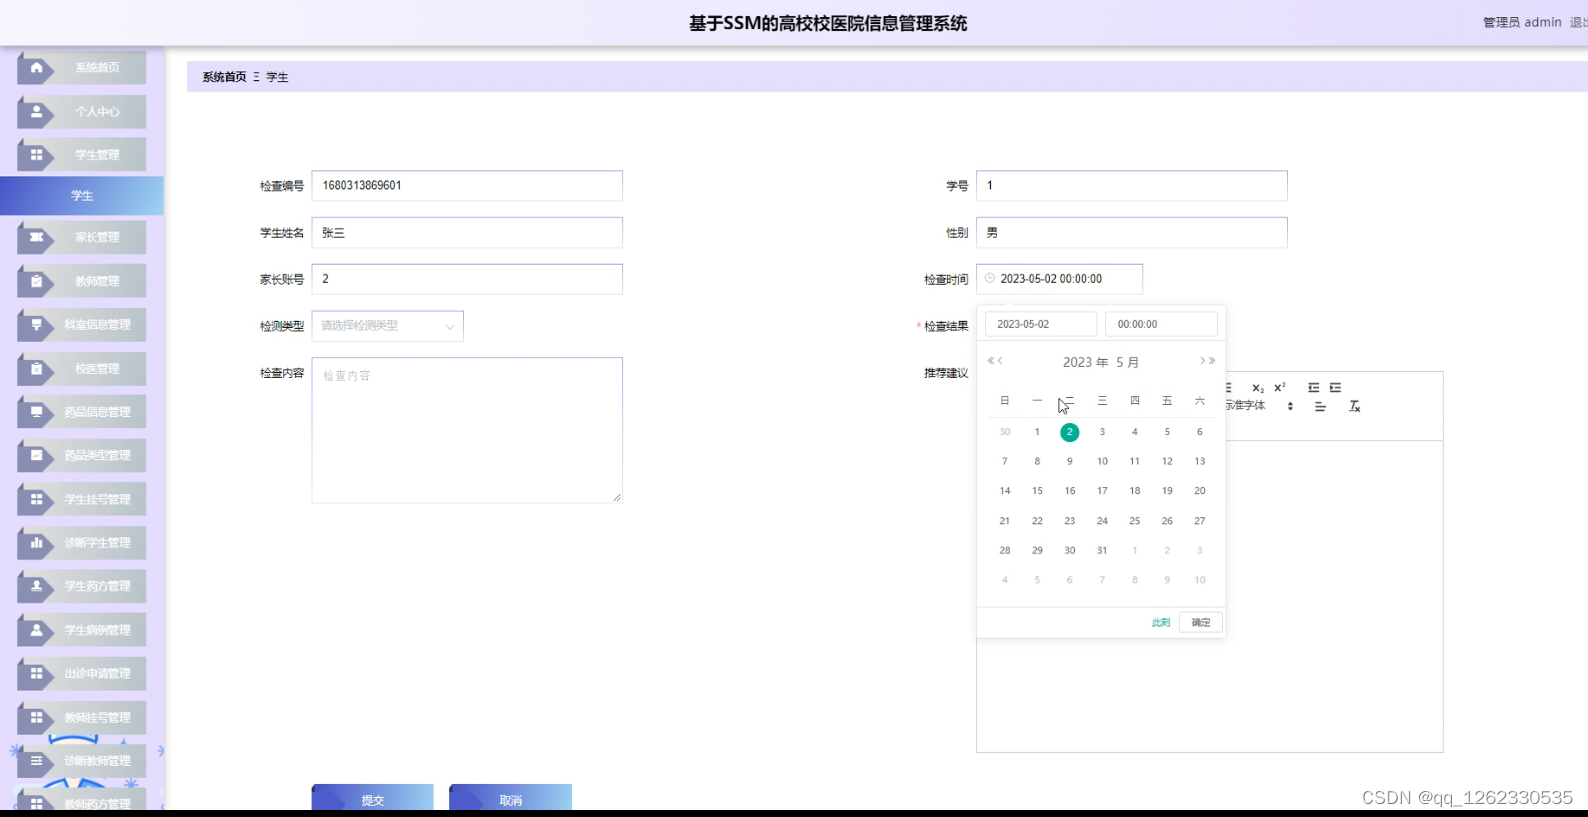Click the 教师管理 clipboard icon
The image size is (1588, 817).
click(x=37, y=281)
